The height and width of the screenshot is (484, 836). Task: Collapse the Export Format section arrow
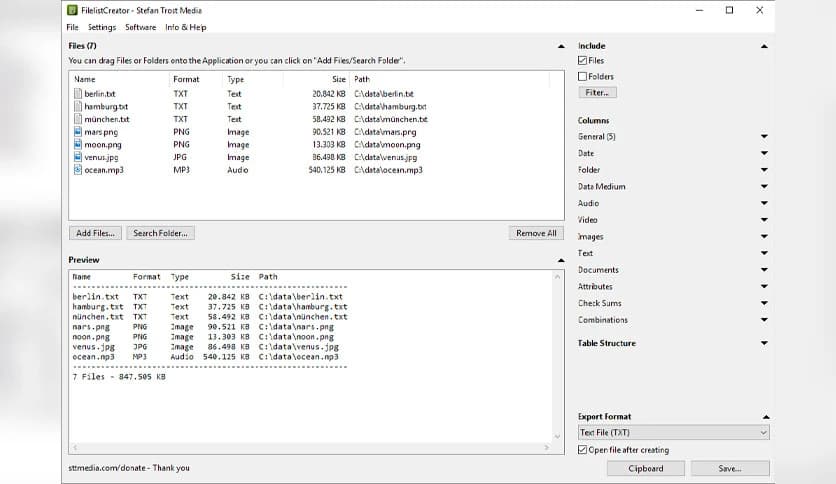tap(766, 417)
